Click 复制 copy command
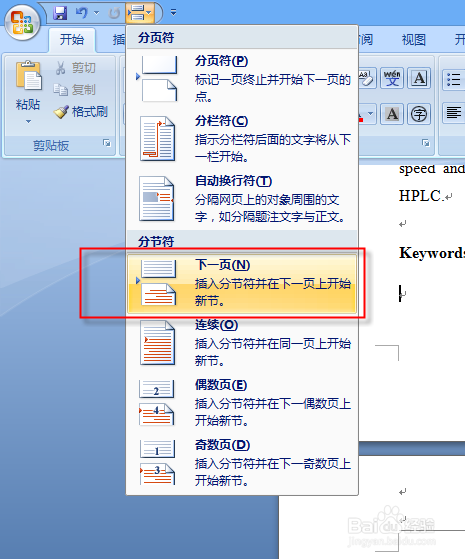Image resolution: width=465 pixels, height=559 pixels. [75, 89]
